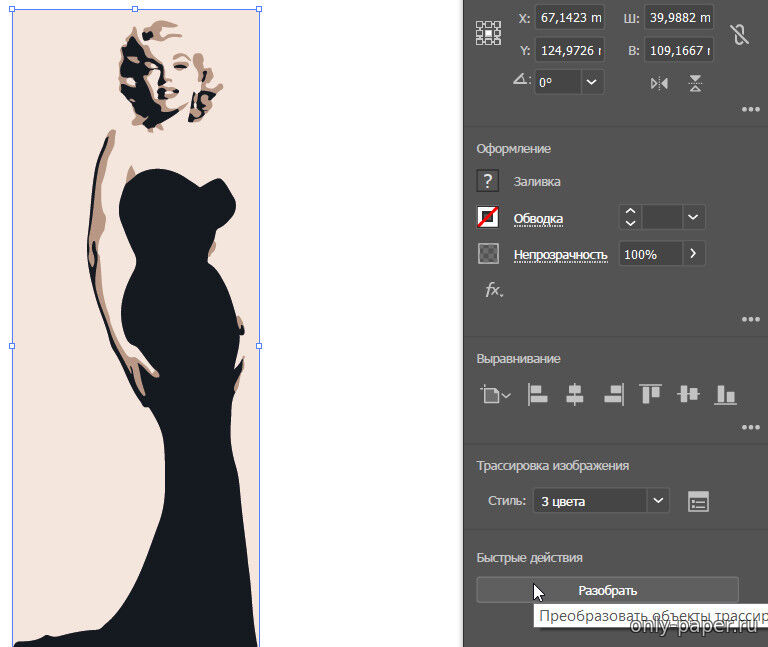Open the Image Trace panel icon

699,502
